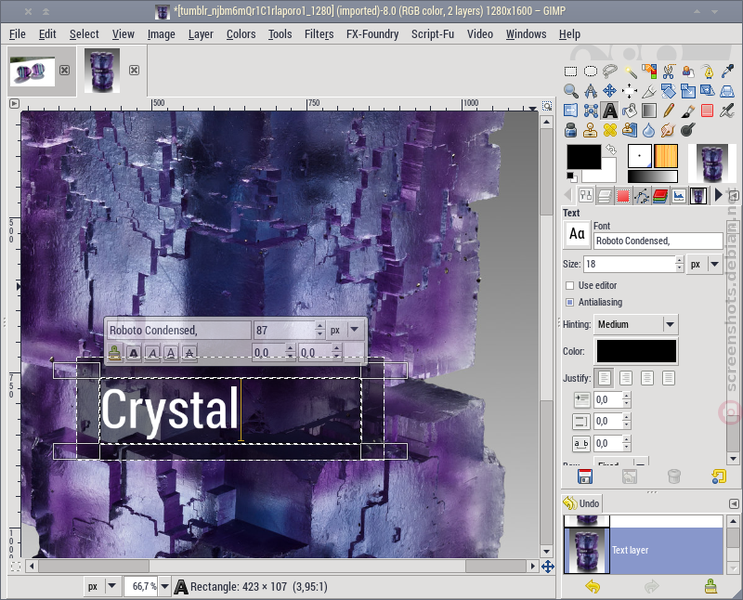Reset tool options to default values
Screen dimensions: 743x600
718,476
